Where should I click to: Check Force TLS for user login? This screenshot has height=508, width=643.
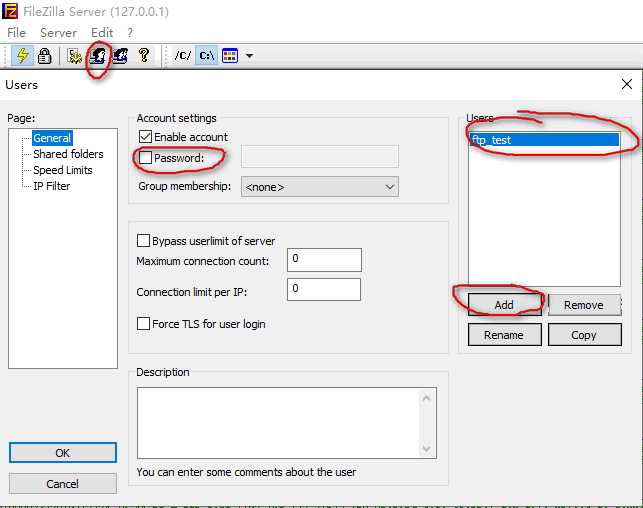coord(143,323)
